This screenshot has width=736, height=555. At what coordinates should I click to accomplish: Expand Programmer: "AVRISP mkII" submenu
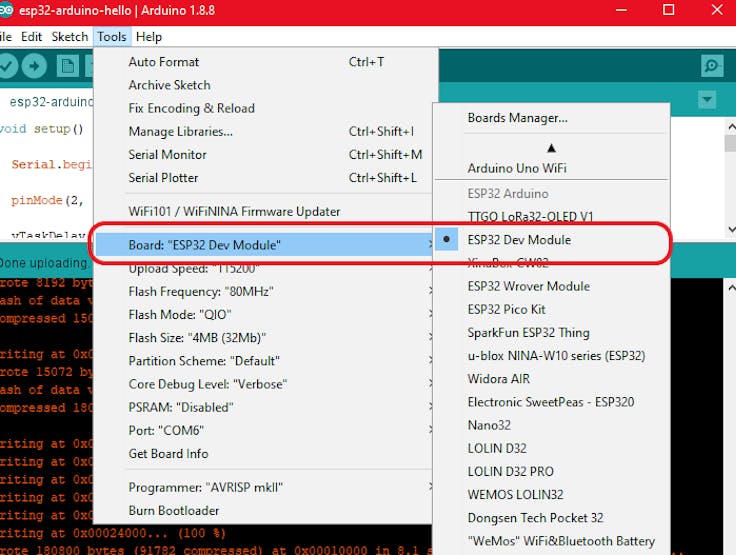(265, 487)
